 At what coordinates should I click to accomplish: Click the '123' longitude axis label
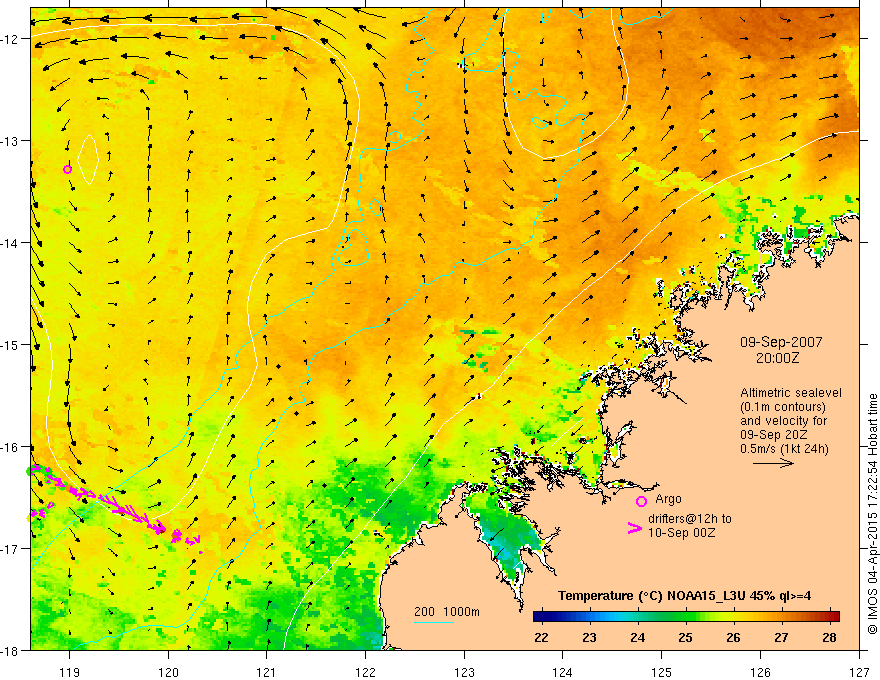(x=464, y=672)
